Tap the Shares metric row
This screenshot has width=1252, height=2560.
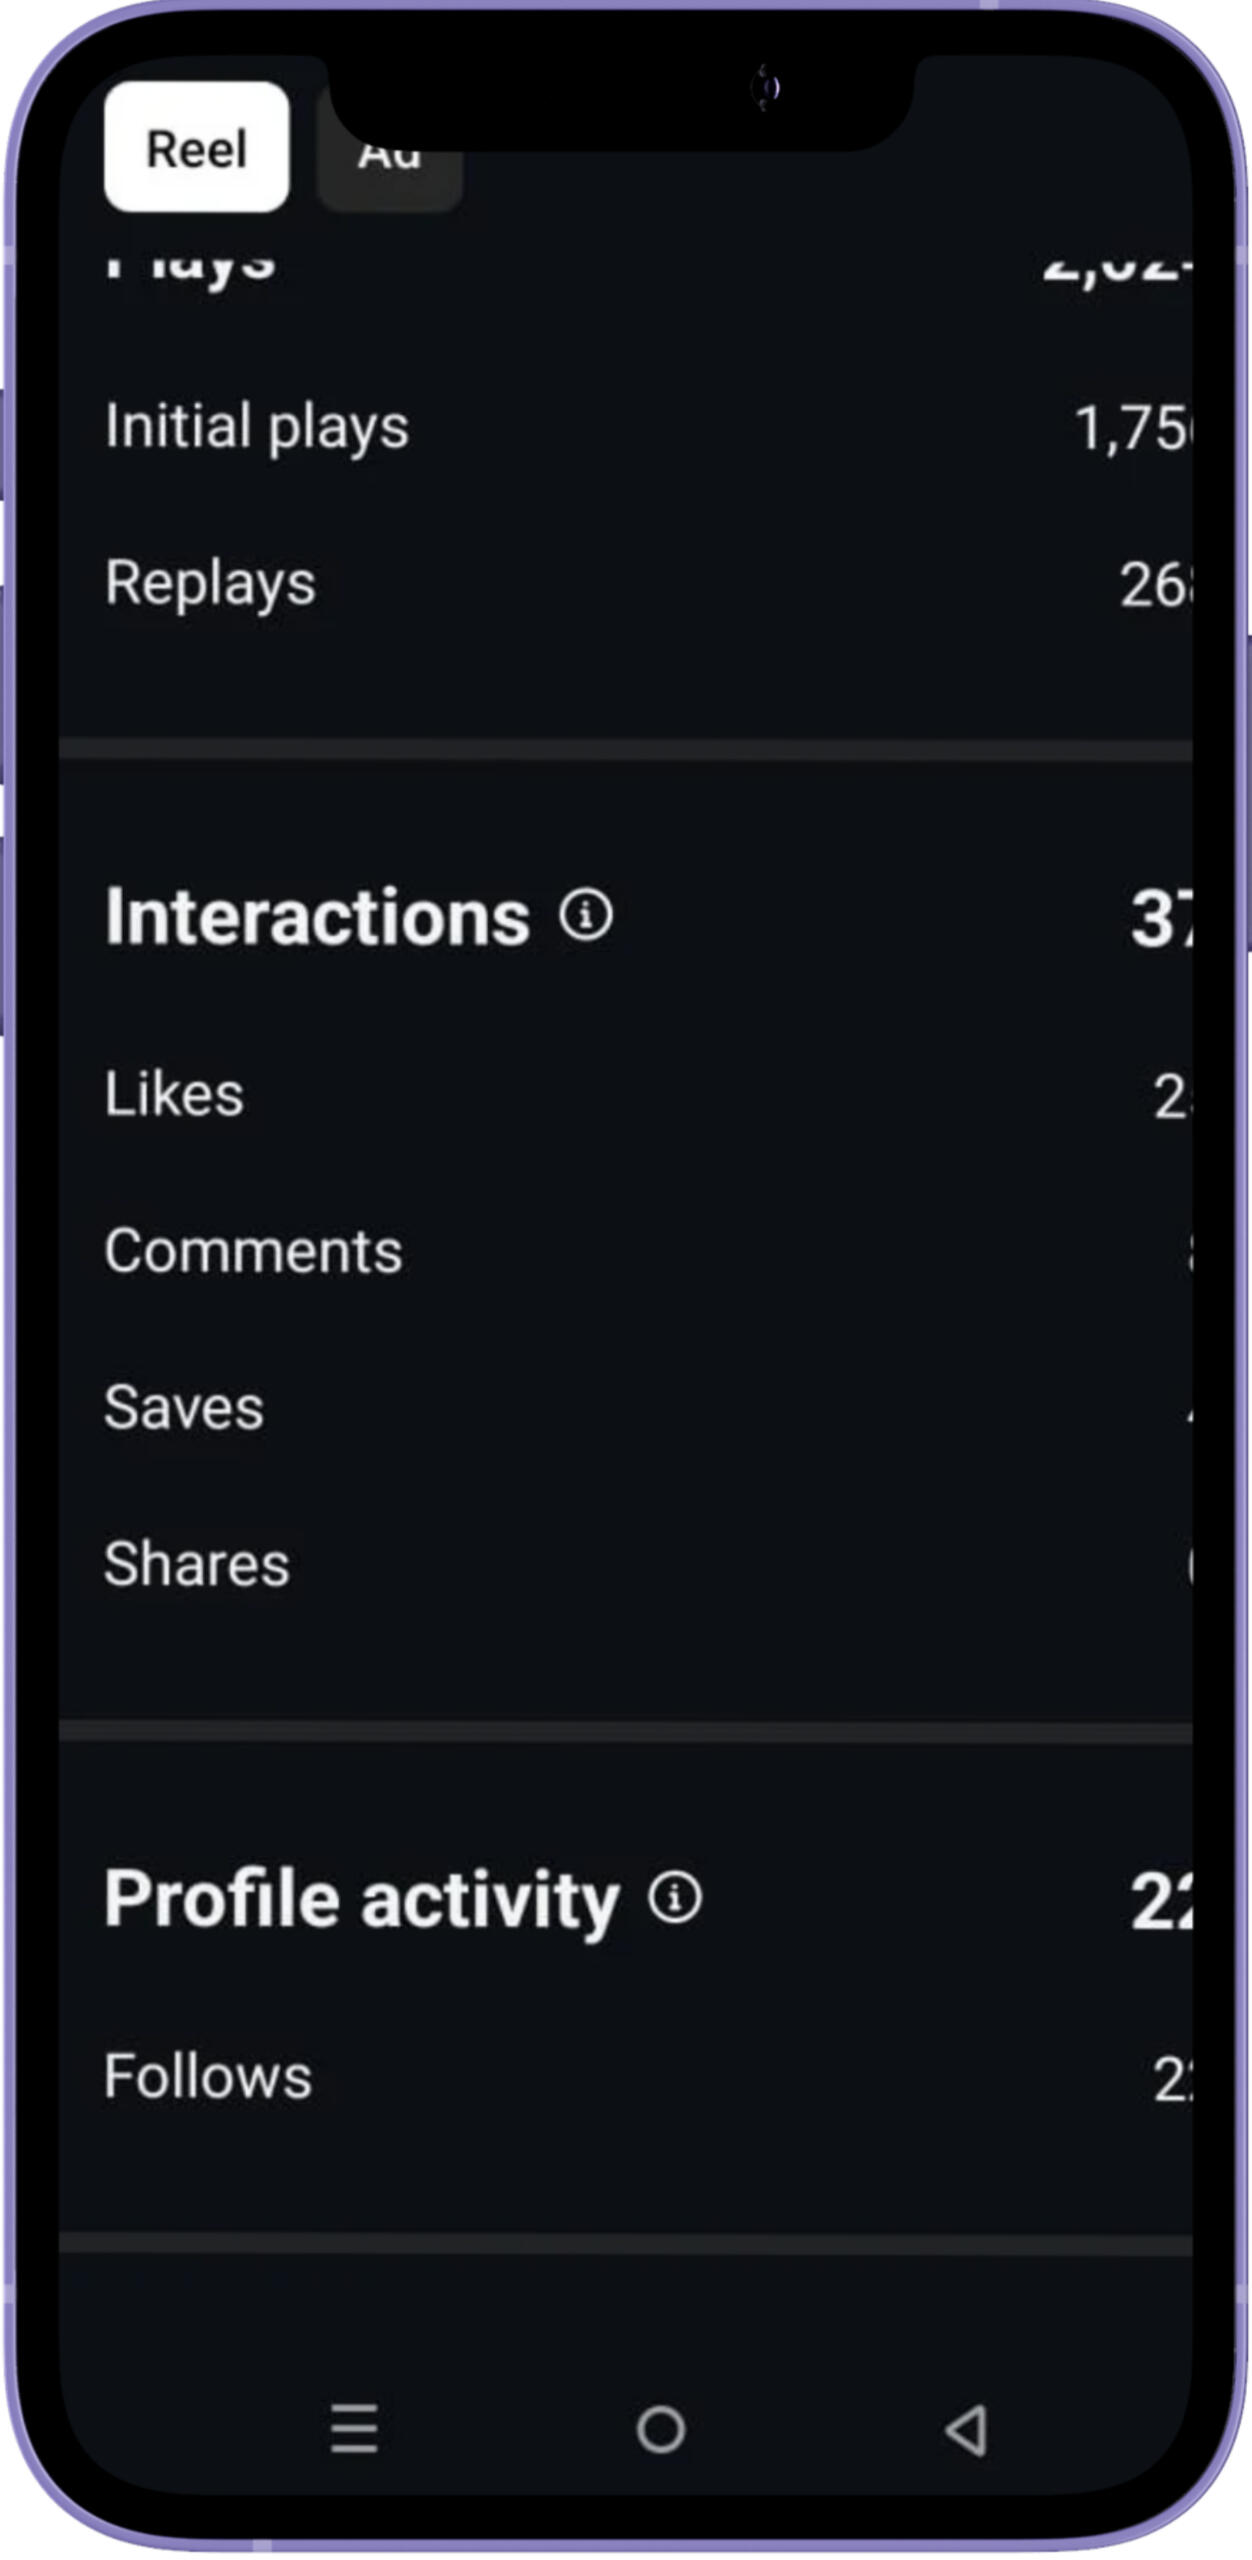tap(626, 1565)
